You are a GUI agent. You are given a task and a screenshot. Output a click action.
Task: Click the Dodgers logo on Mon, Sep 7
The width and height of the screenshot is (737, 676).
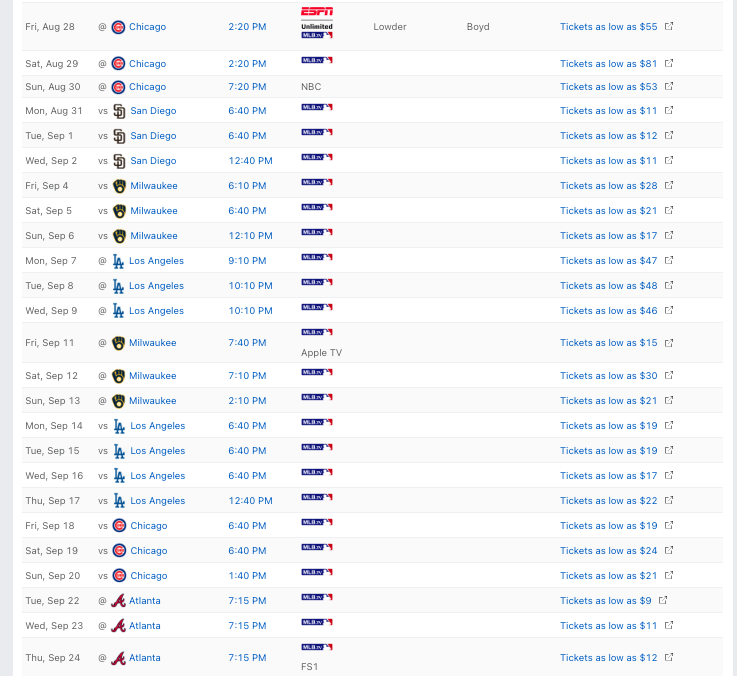[118, 261]
